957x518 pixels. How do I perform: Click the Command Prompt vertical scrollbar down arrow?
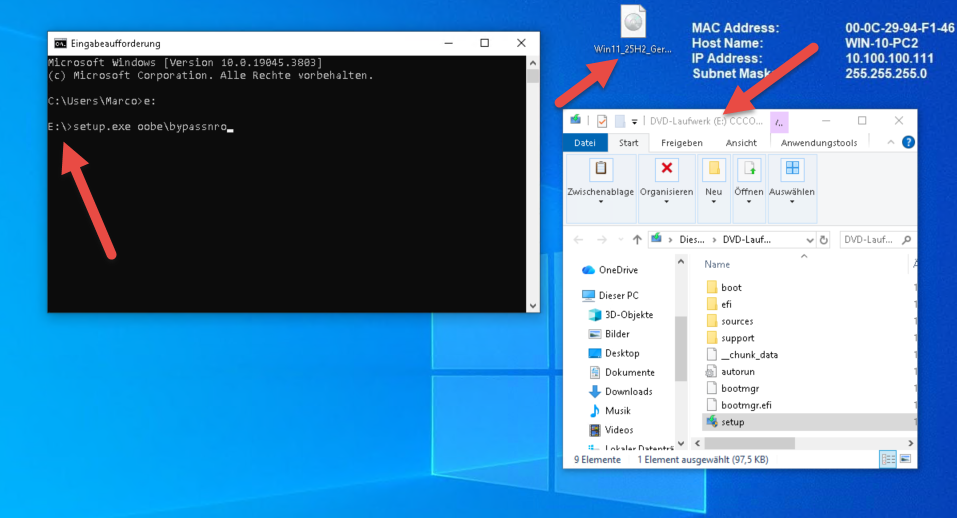click(533, 305)
